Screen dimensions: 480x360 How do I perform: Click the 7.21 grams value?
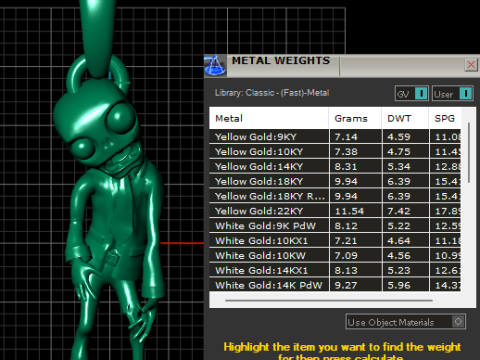tap(346, 241)
